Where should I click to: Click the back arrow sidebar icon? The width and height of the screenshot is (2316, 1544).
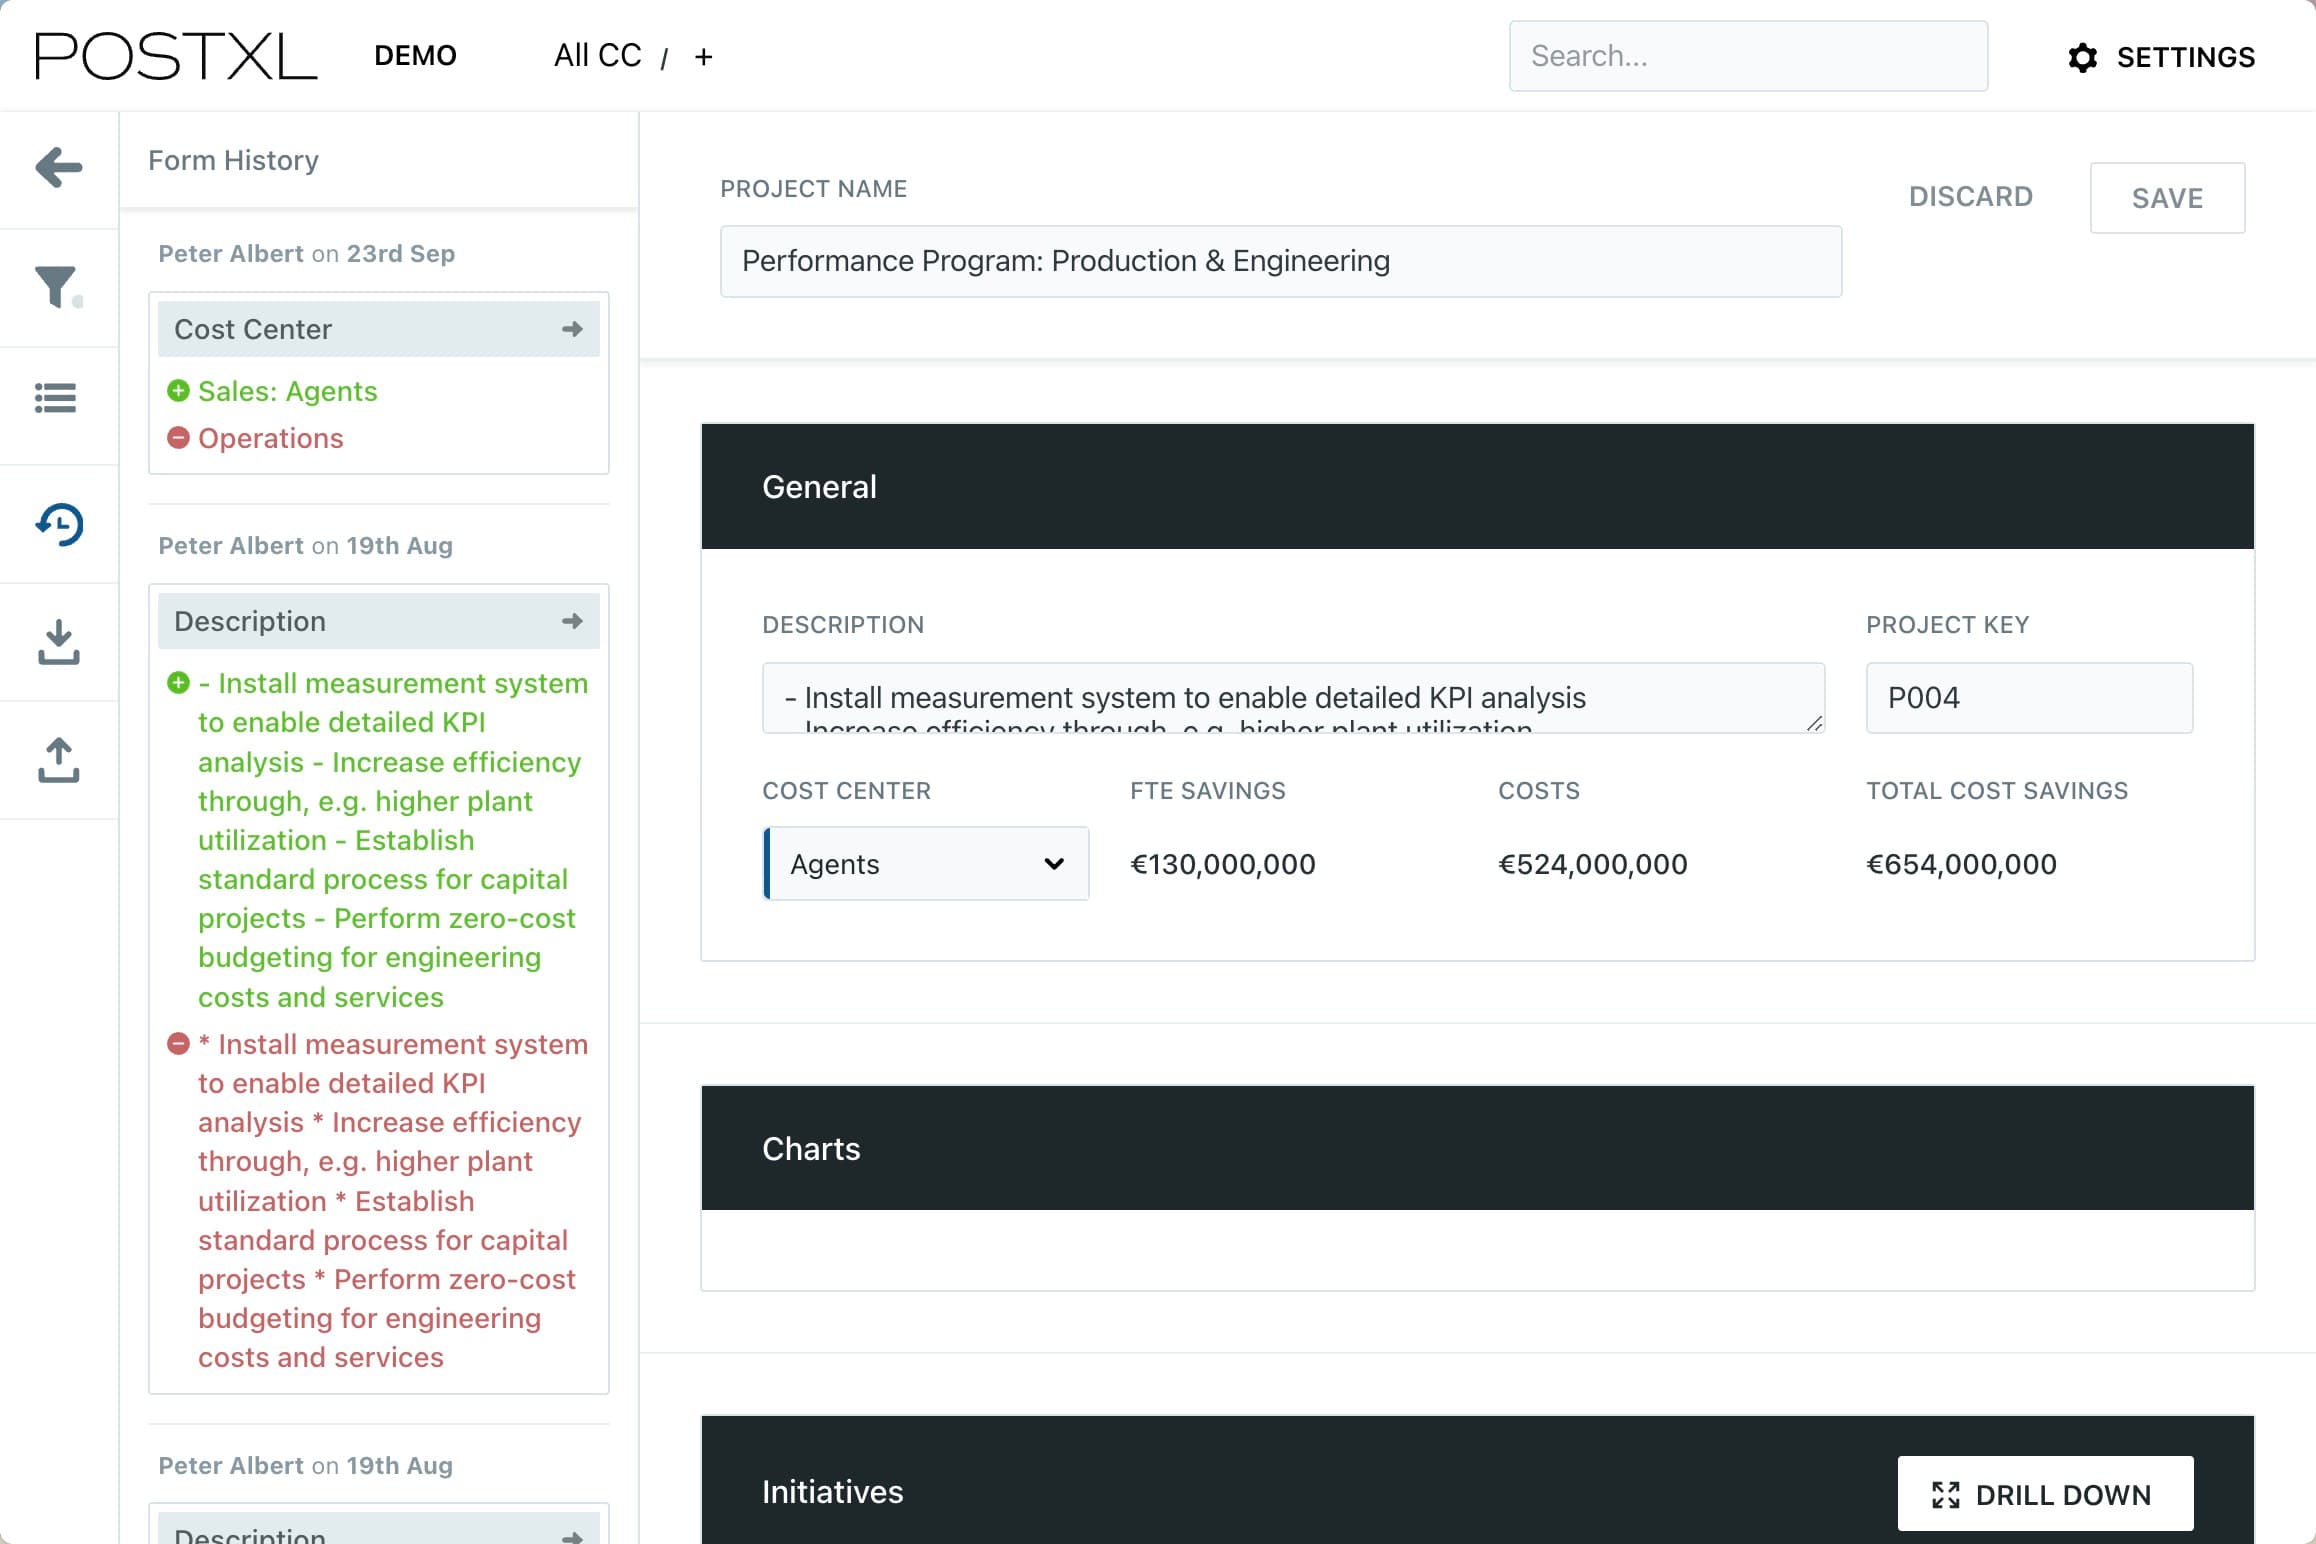(x=59, y=168)
